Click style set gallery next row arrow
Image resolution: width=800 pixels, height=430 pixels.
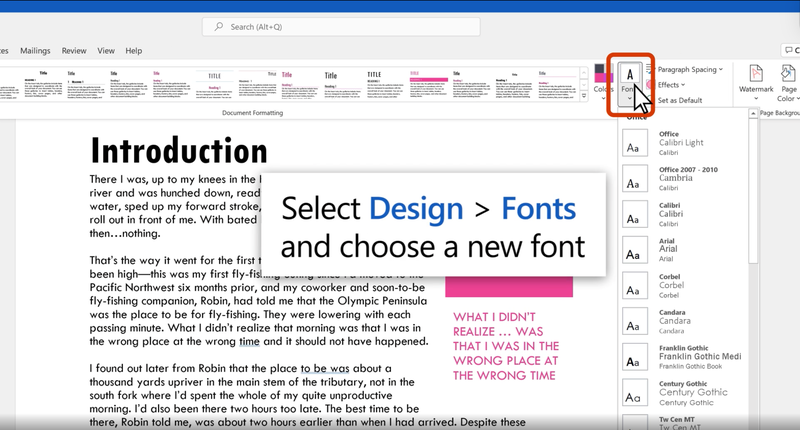[x=584, y=84]
